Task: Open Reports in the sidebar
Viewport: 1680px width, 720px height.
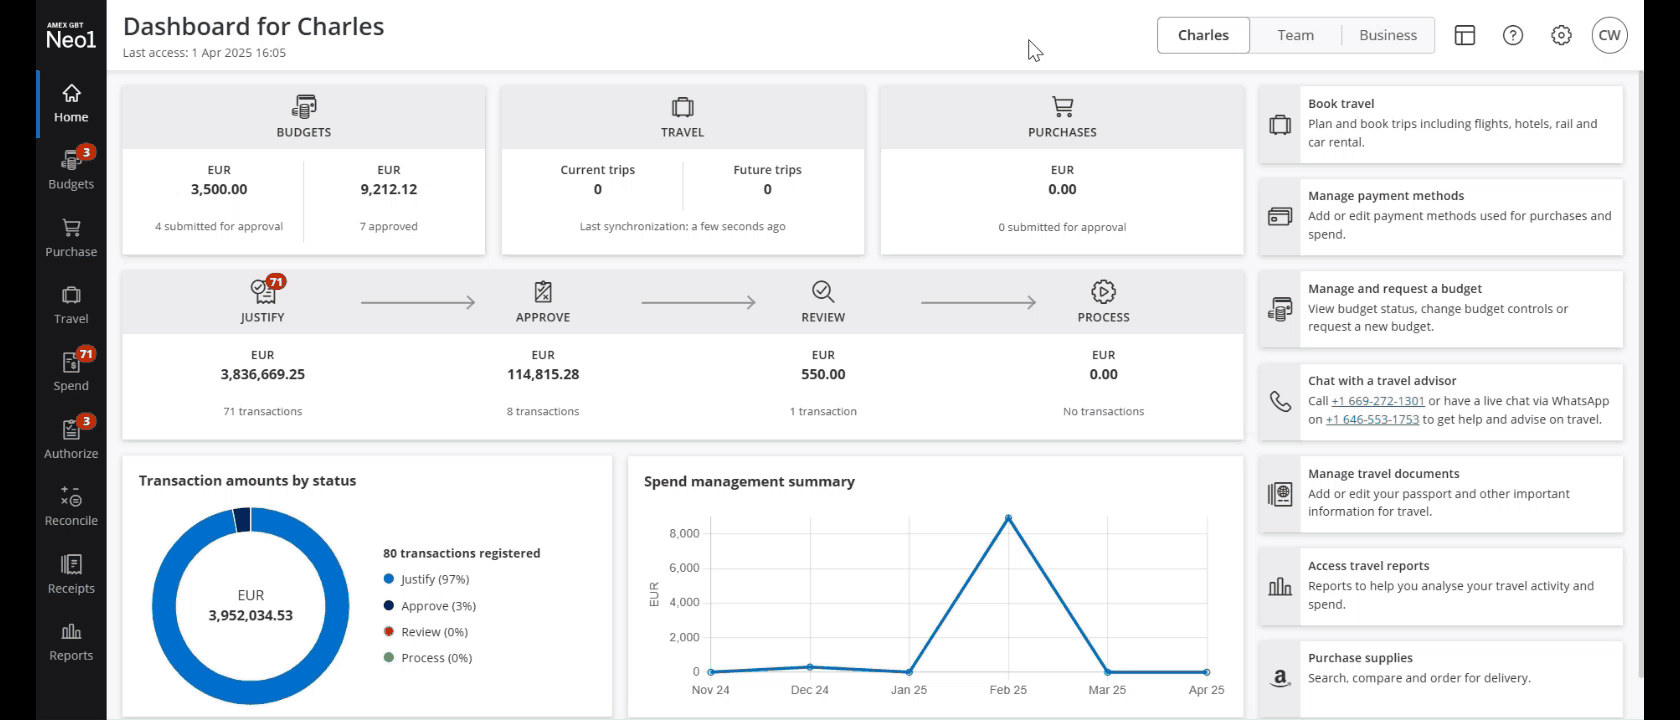Action: click(x=71, y=641)
